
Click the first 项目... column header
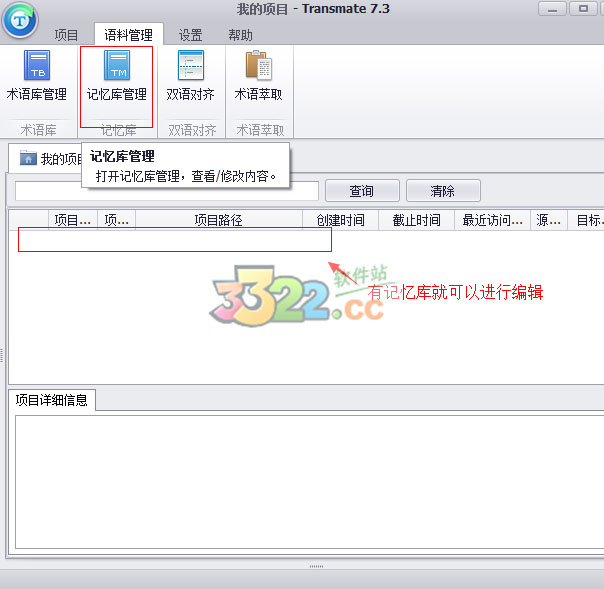[73, 220]
